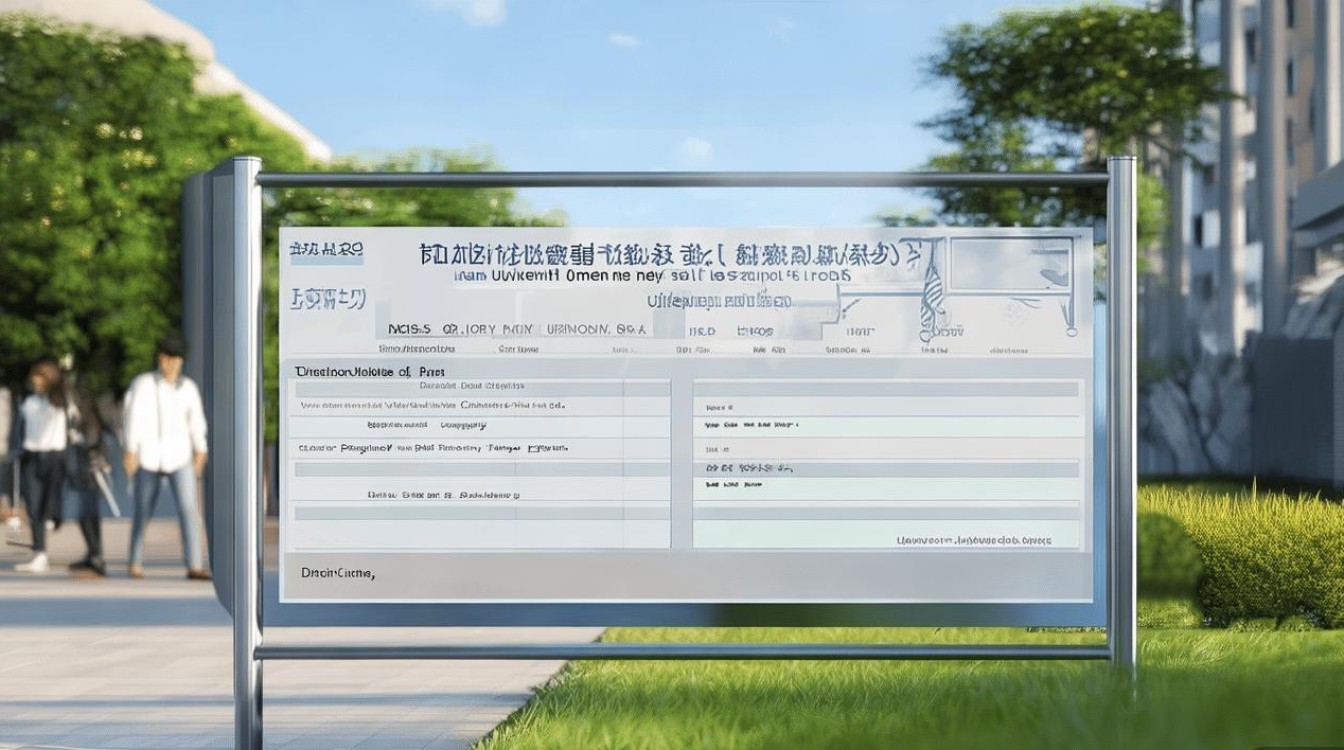Open the photo frame at top right corner
This screenshot has width=1344, height=750.
point(1010,265)
